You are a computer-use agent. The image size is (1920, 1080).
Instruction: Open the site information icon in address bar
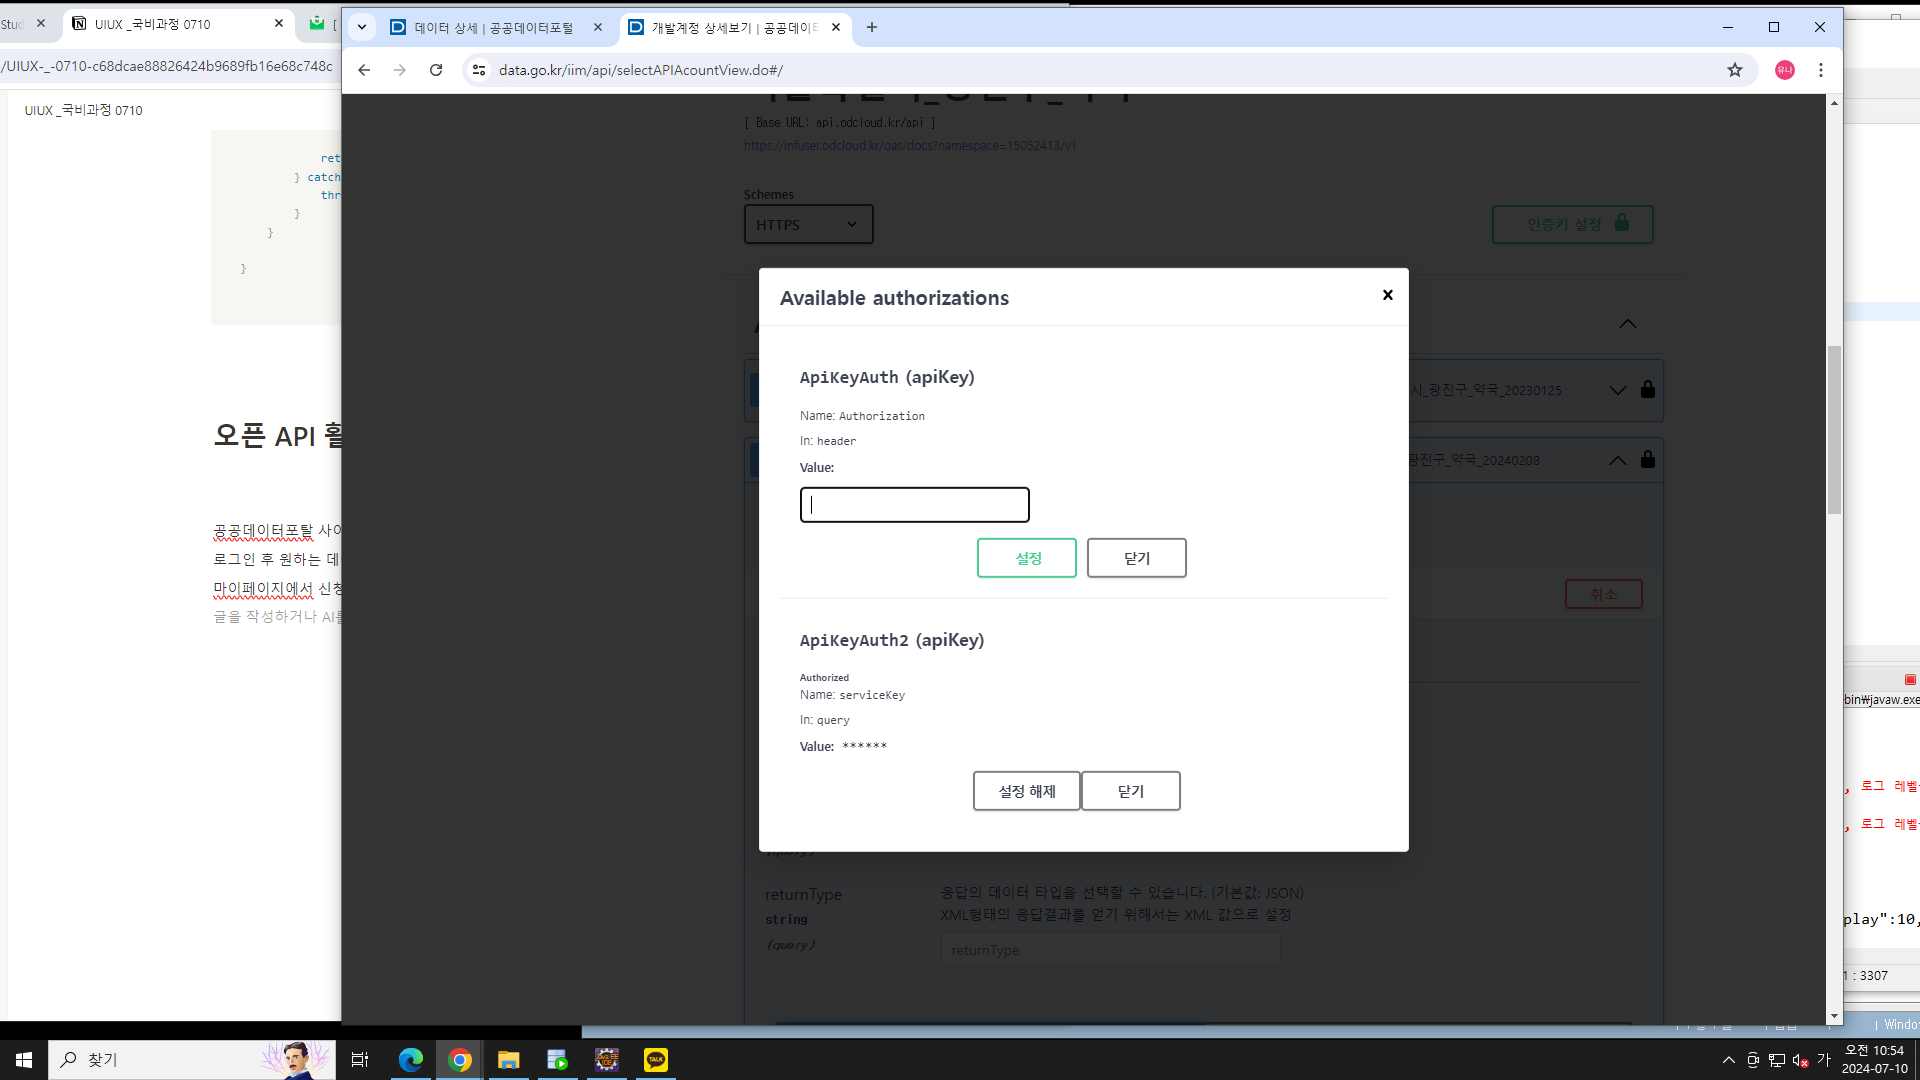479,70
